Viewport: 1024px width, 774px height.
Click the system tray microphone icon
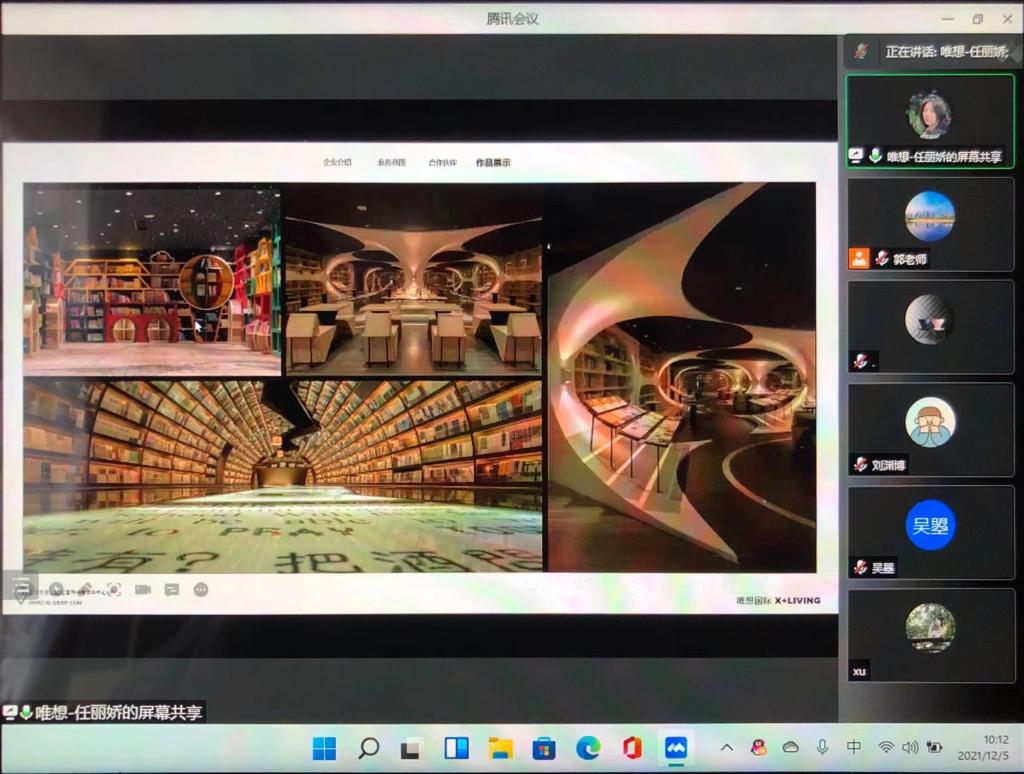[x=822, y=747]
